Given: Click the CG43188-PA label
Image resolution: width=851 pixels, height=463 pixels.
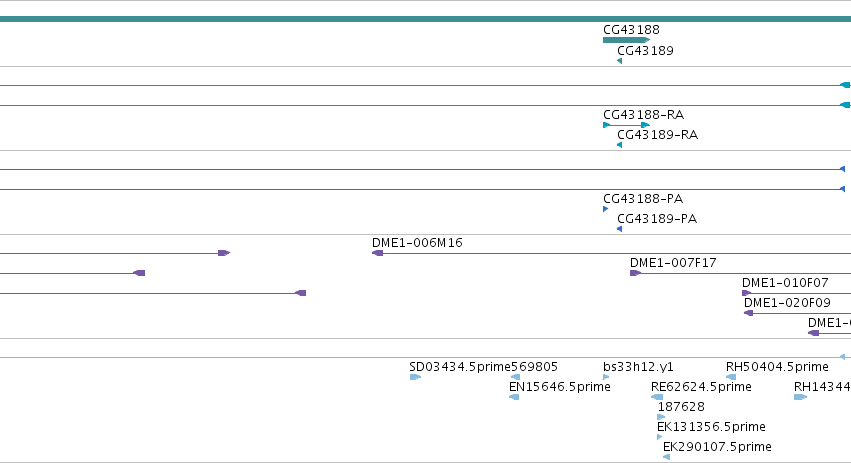Looking at the screenshot, I should pos(643,199).
